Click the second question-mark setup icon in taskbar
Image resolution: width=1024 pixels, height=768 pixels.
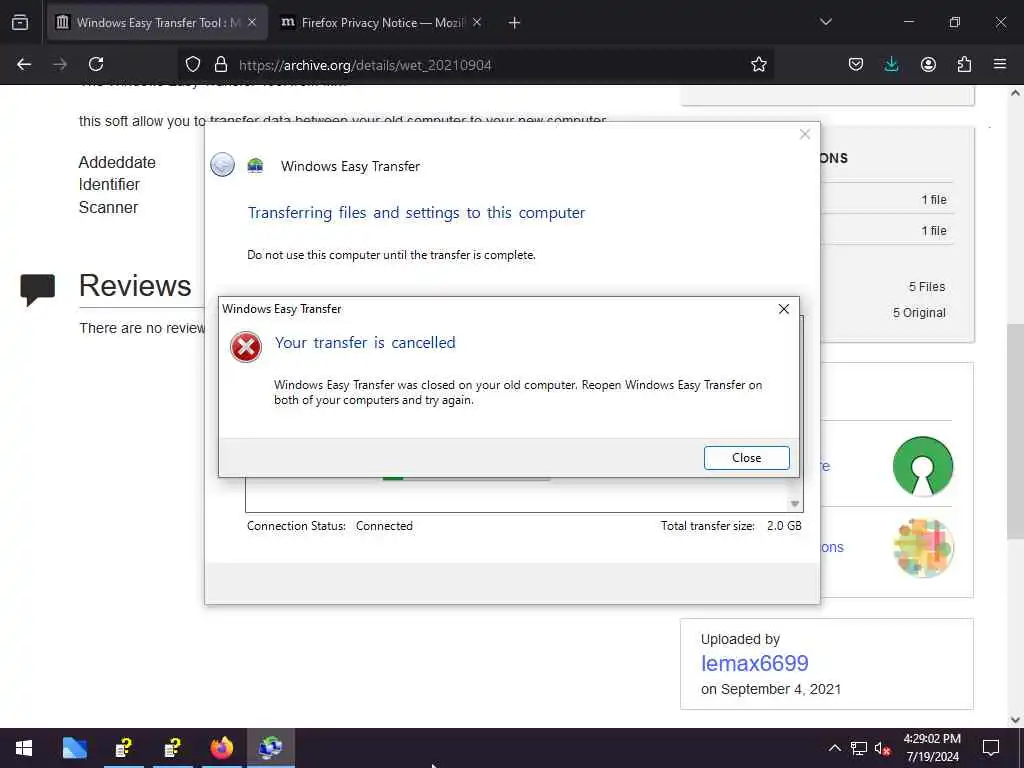coord(172,748)
